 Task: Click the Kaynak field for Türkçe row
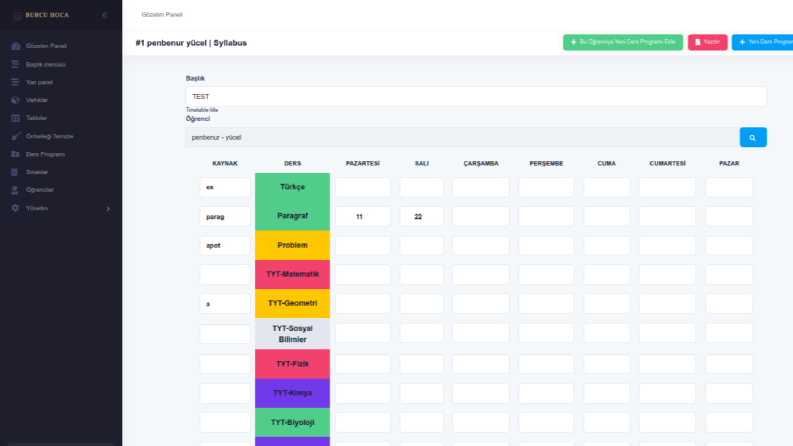tap(225, 187)
